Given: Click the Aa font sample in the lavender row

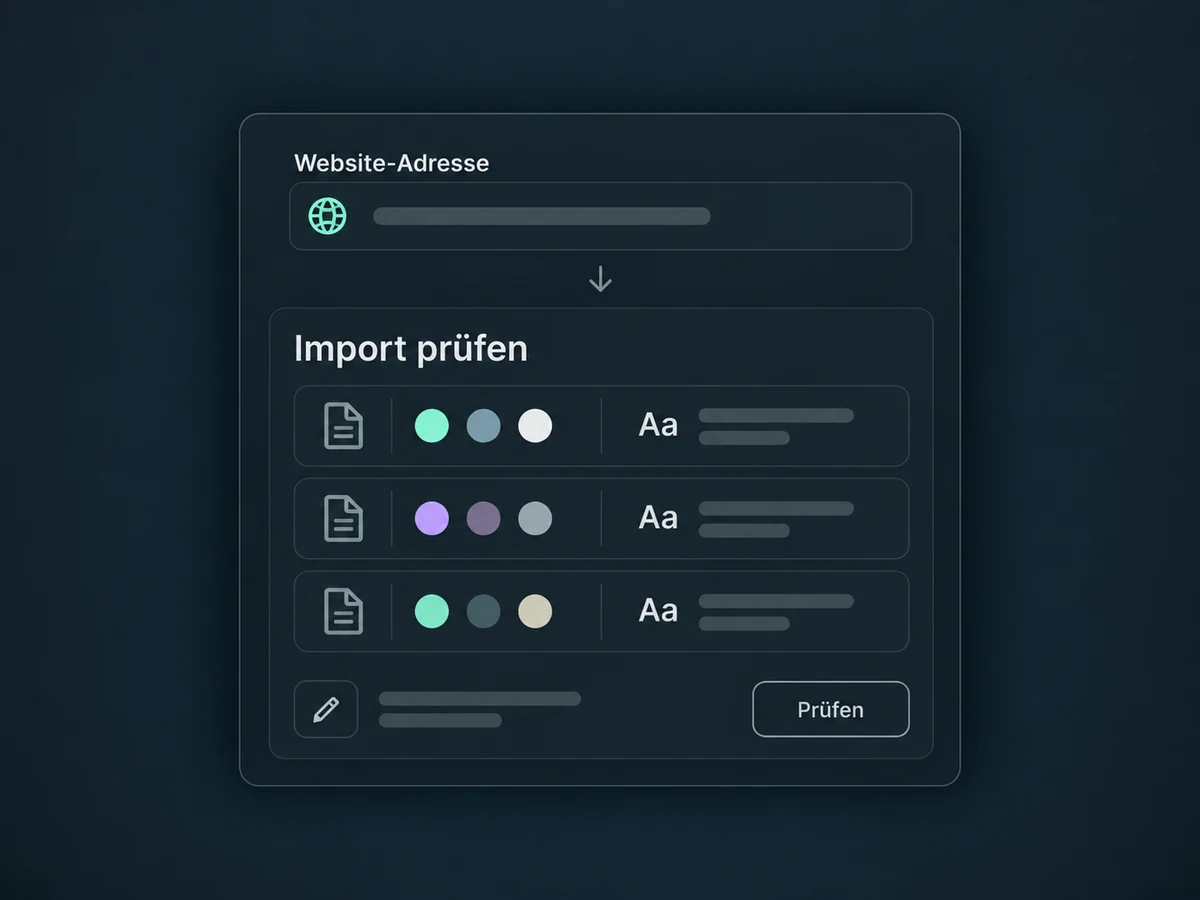Looking at the screenshot, I should 658,518.
